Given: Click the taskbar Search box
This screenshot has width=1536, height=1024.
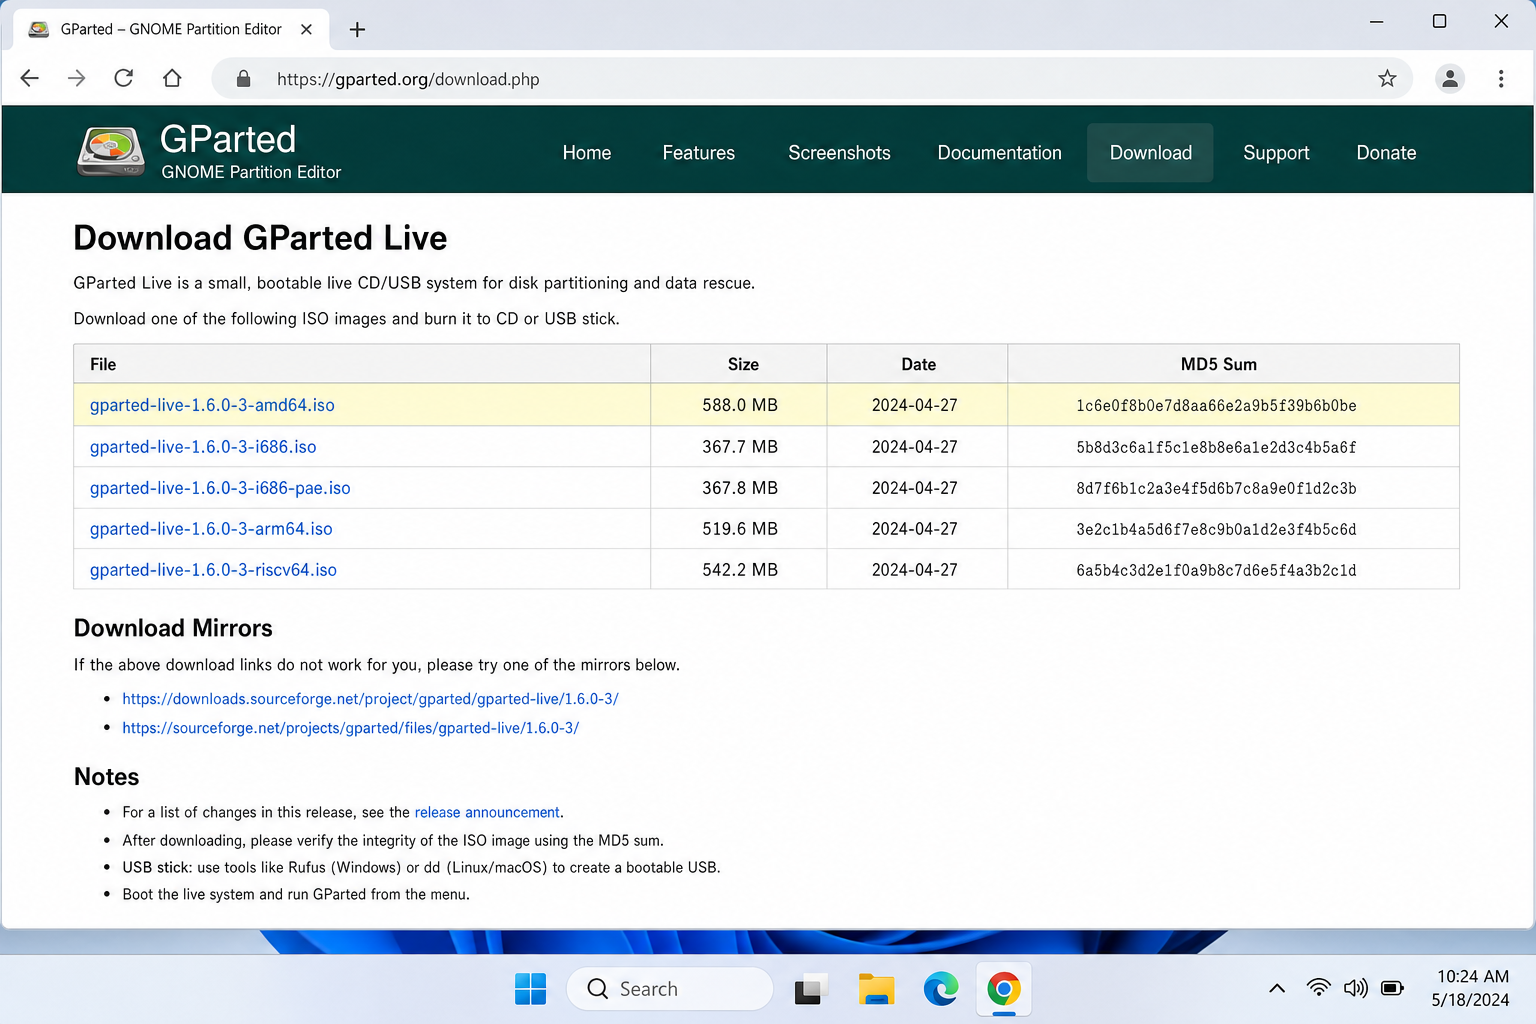Looking at the screenshot, I should coord(670,989).
